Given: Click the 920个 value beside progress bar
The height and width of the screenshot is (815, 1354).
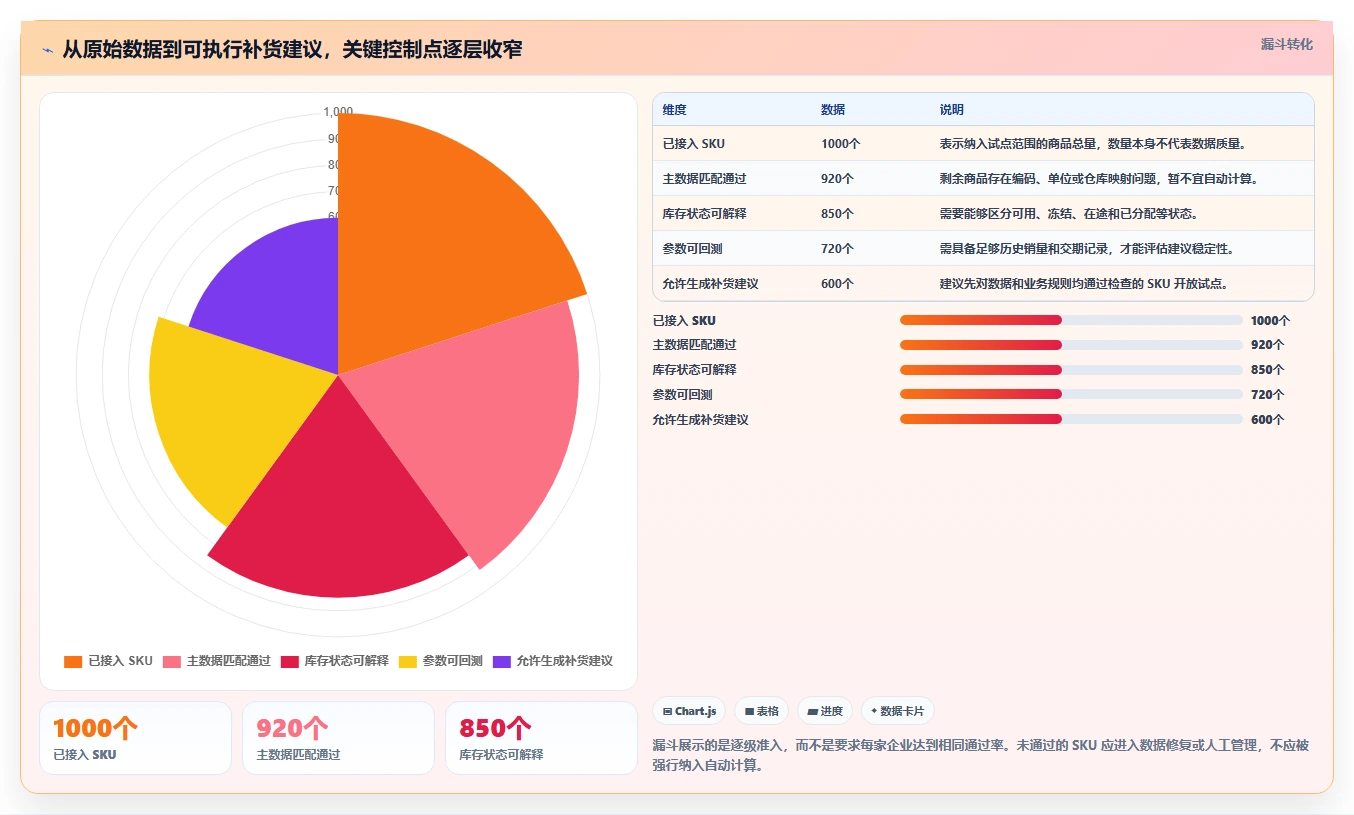Looking at the screenshot, I should coord(1267,345).
